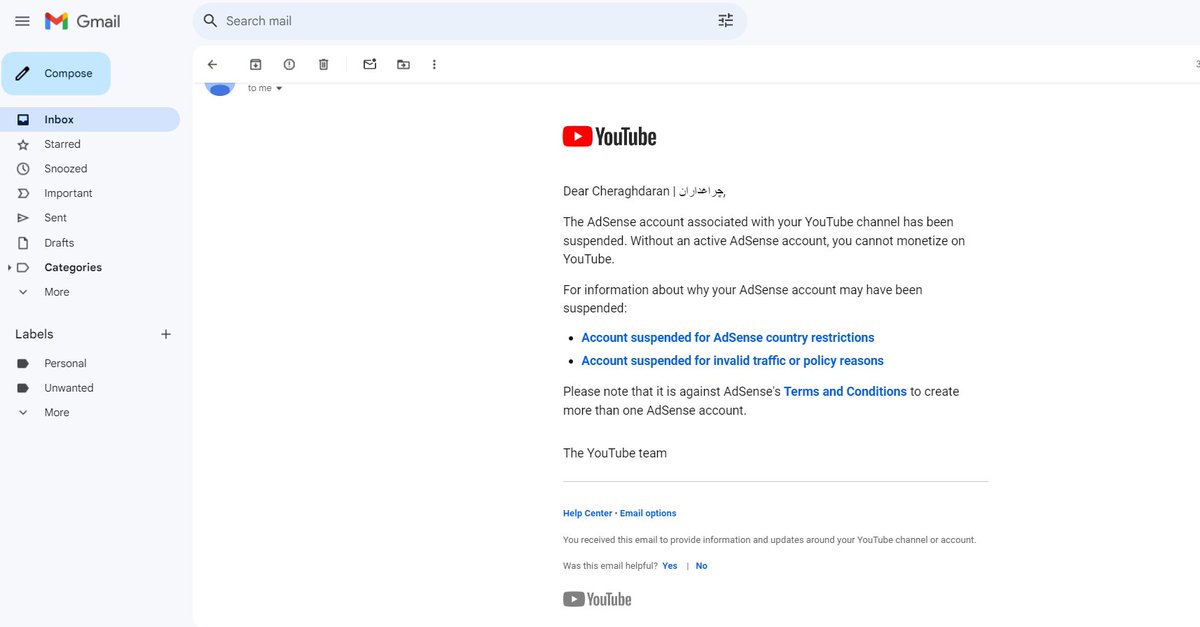Click the 'Dear Cheraghdaran' greeting line
The height and width of the screenshot is (627, 1200).
click(645, 192)
